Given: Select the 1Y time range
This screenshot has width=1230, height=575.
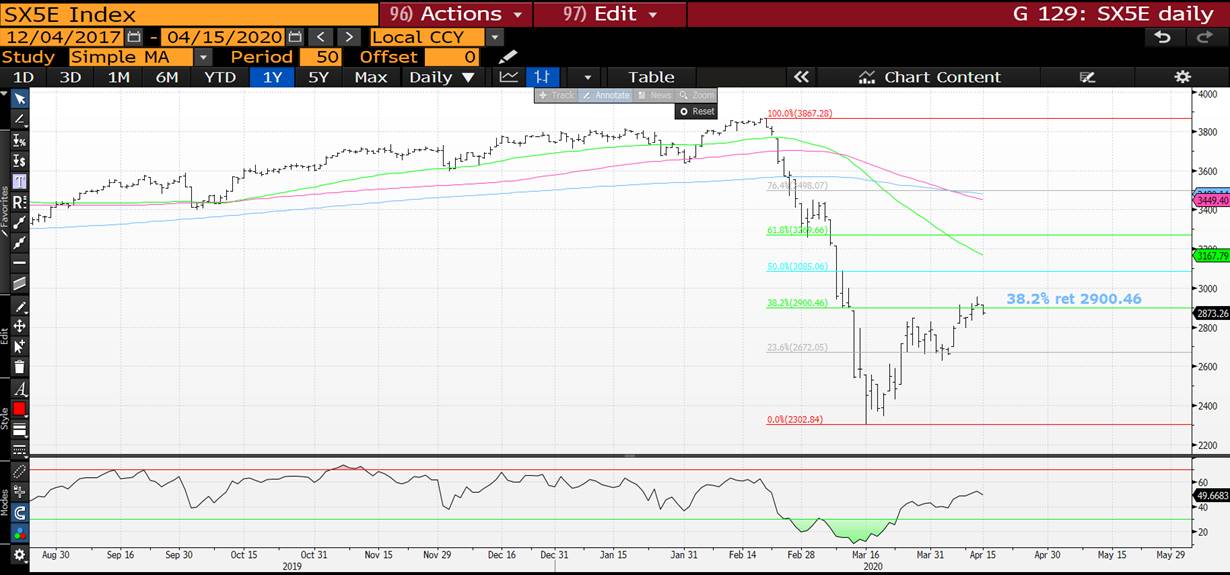Looking at the screenshot, I should coord(272,77).
